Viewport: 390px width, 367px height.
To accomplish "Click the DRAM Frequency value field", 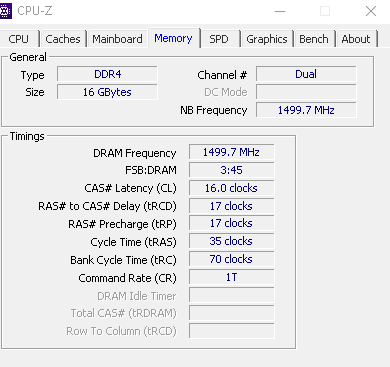I will [x=231, y=152].
